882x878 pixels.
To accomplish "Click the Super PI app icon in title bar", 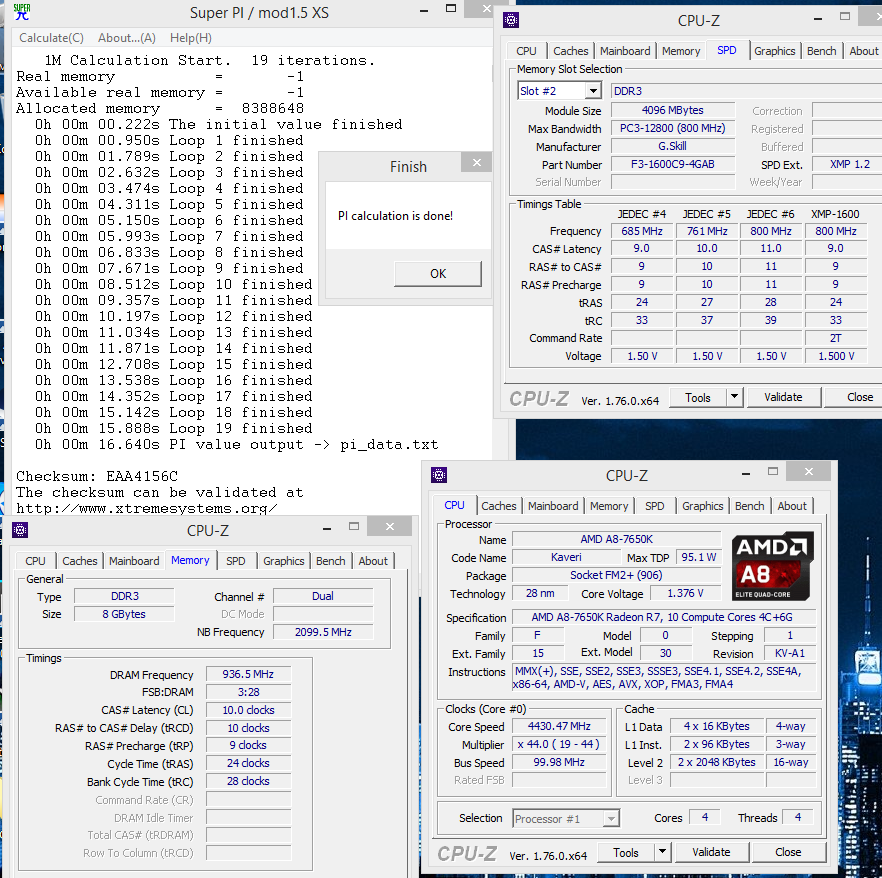I will tap(22, 11).
